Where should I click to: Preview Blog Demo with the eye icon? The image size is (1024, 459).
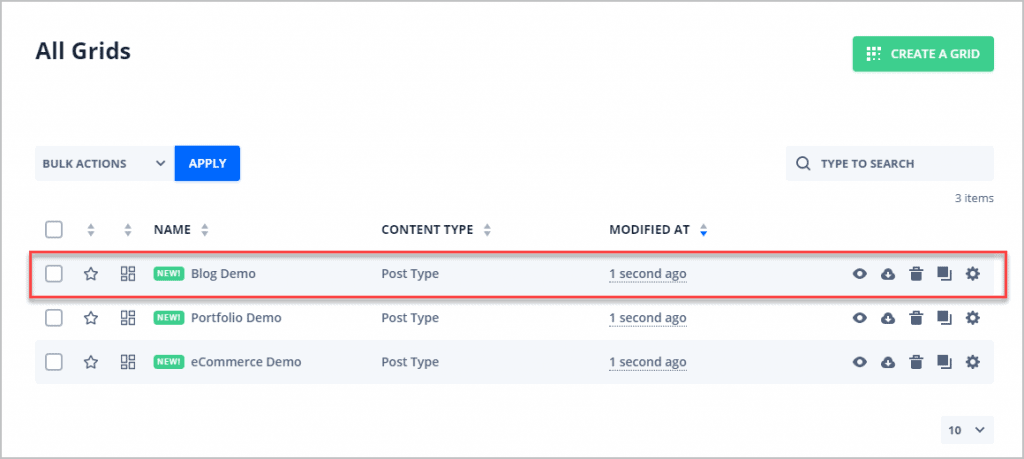pyautogui.click(x=859, y=274)
